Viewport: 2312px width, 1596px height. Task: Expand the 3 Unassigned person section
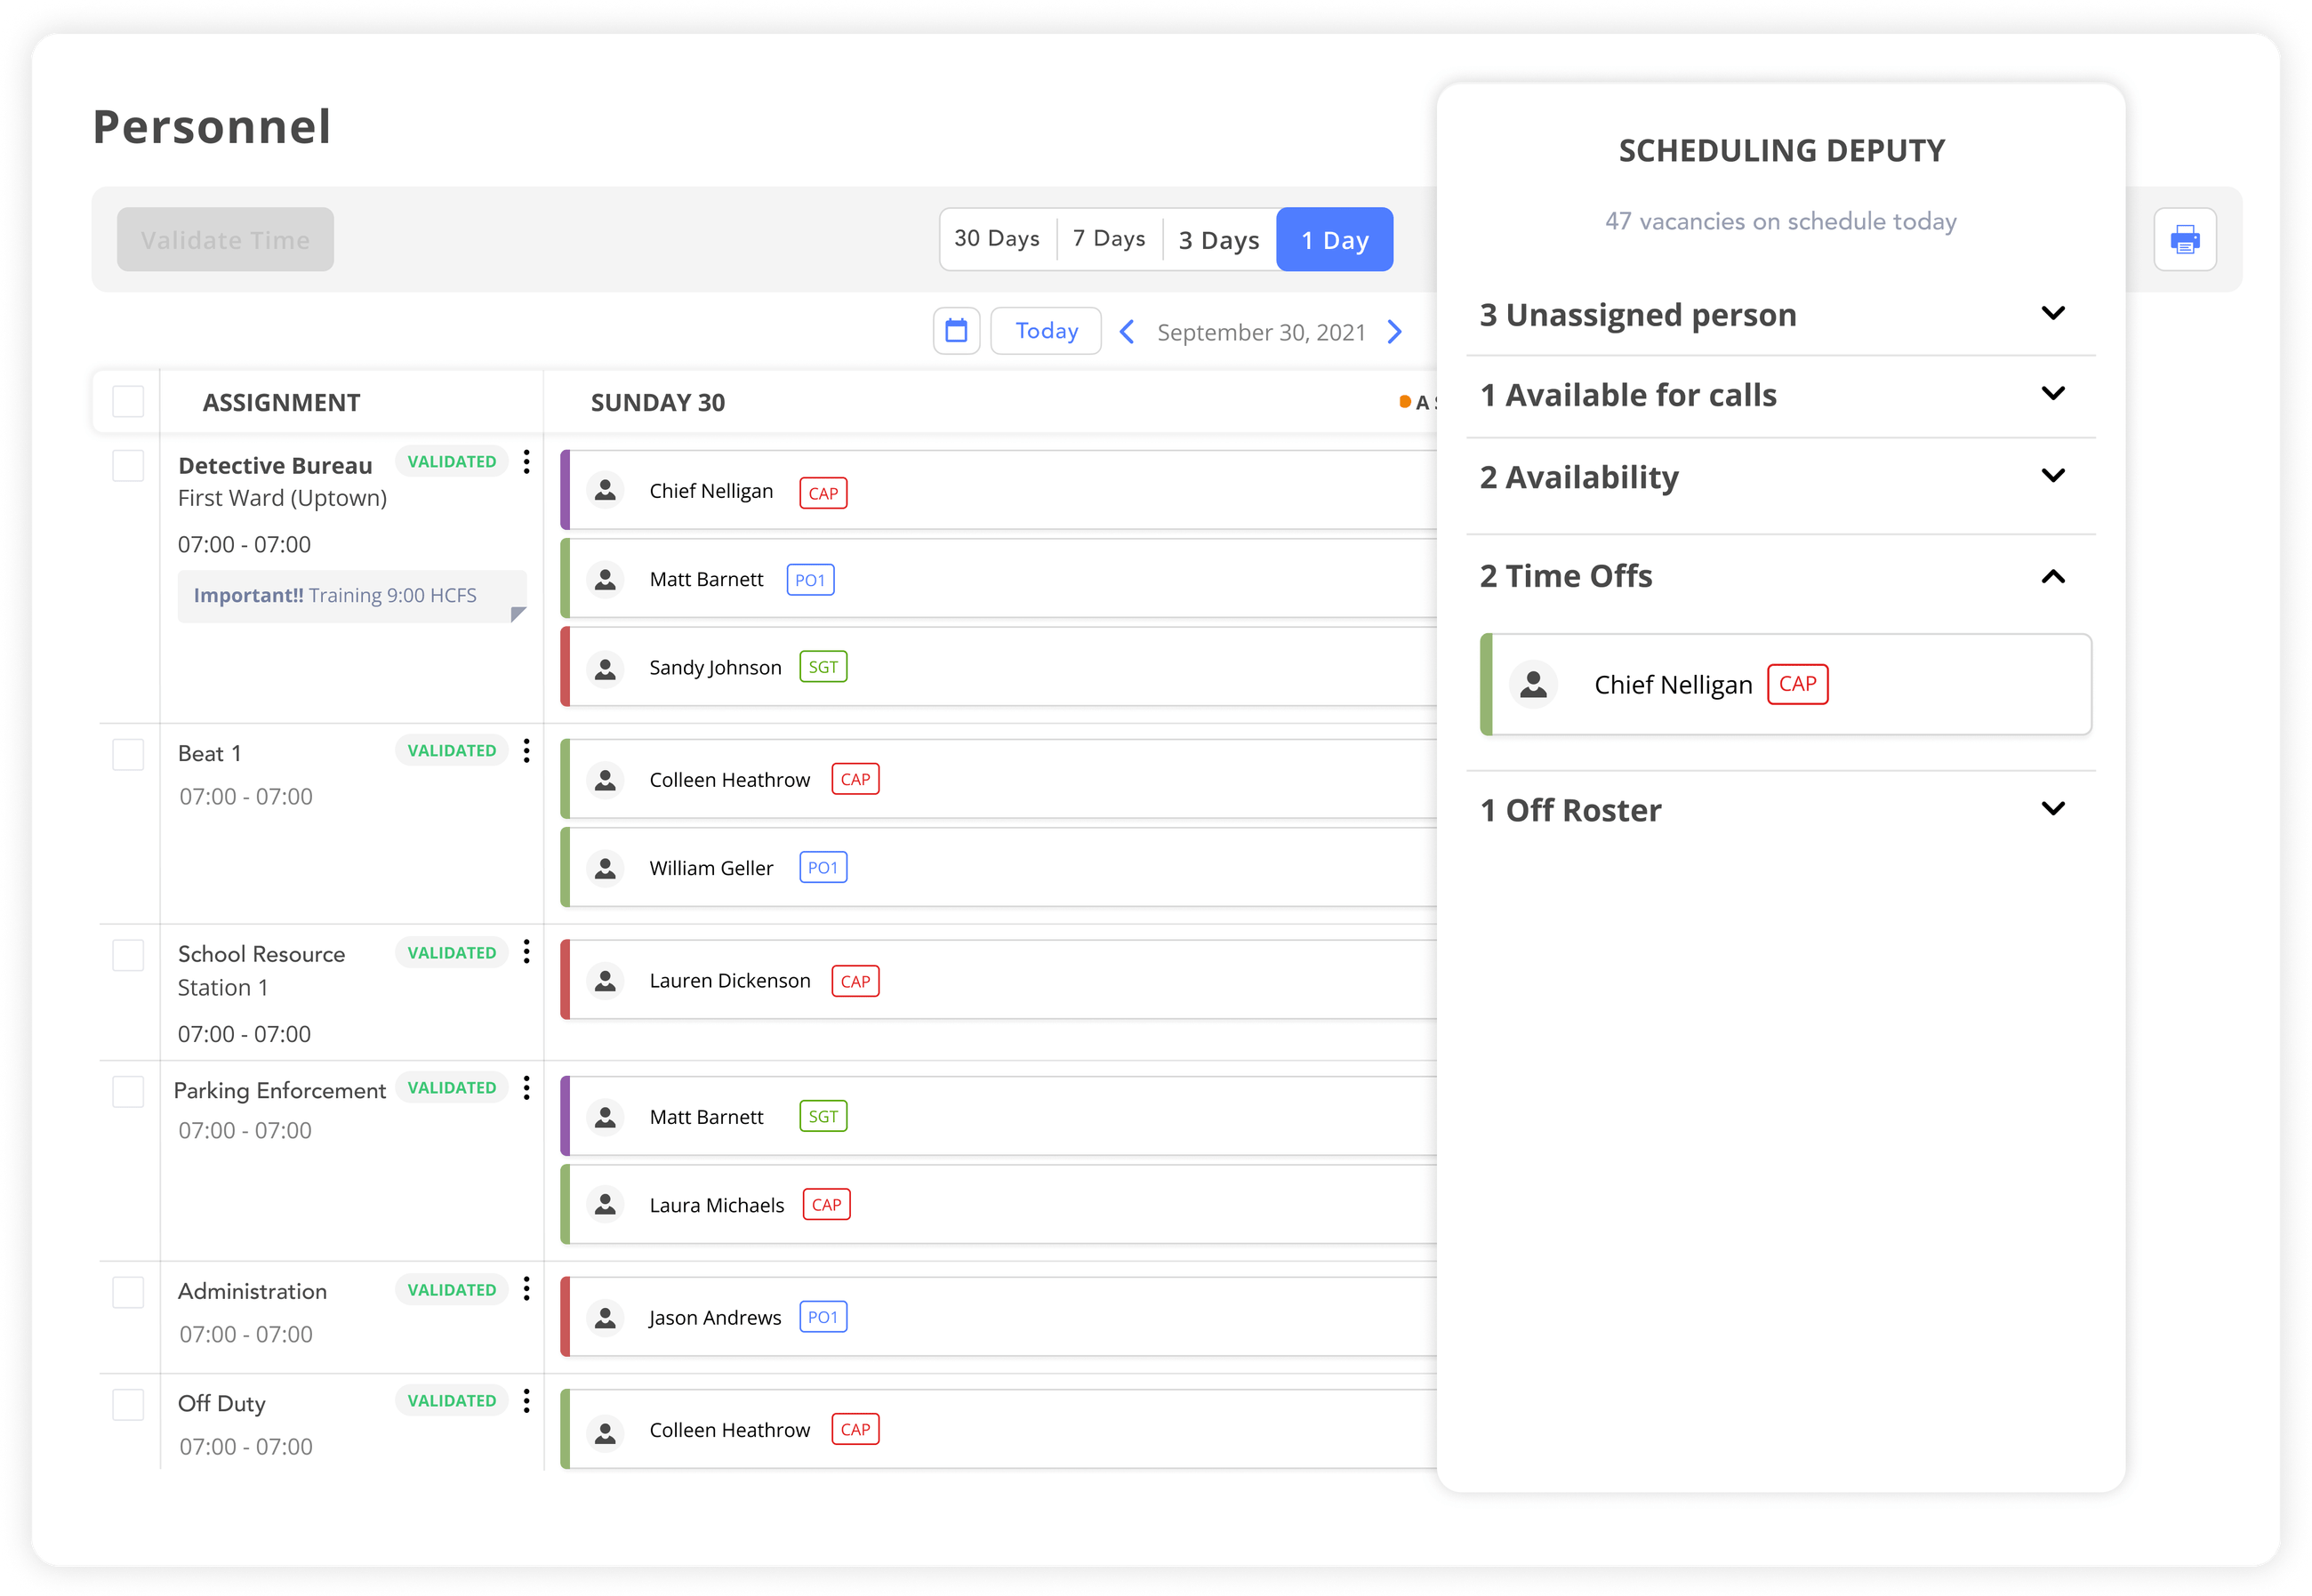2052,314
